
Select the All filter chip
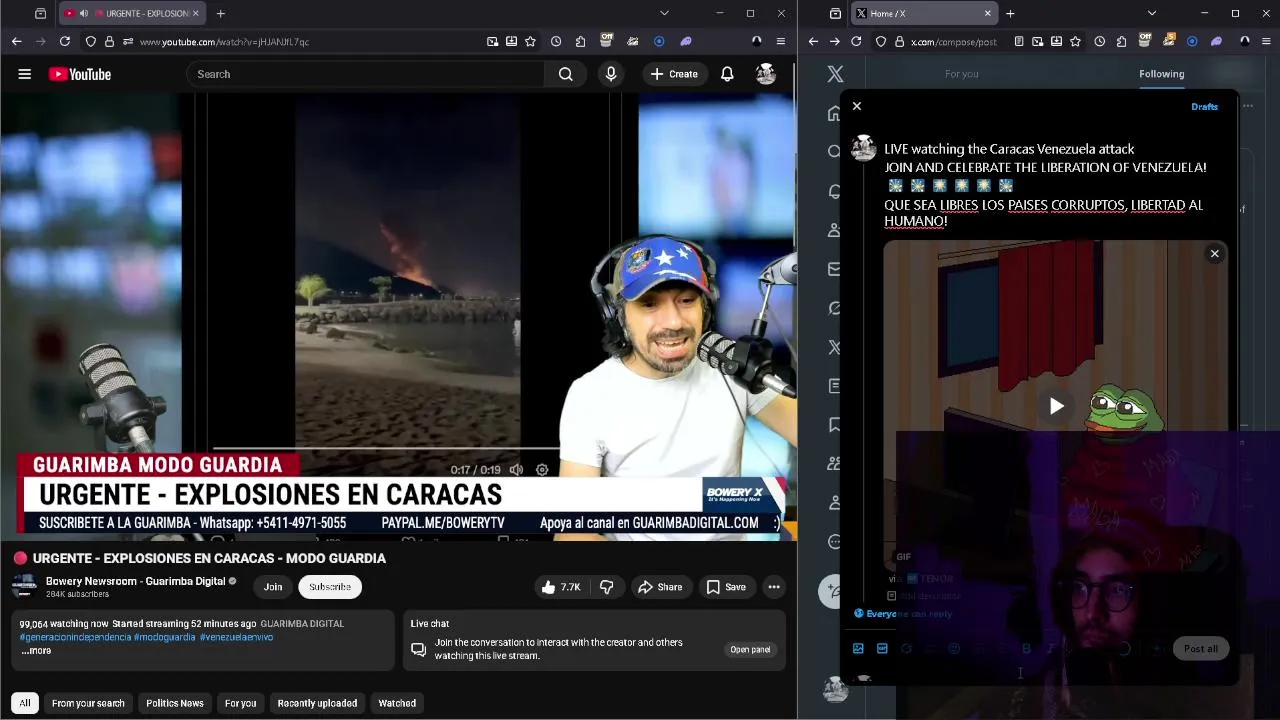pyautogui.click(x=25, y=703)
